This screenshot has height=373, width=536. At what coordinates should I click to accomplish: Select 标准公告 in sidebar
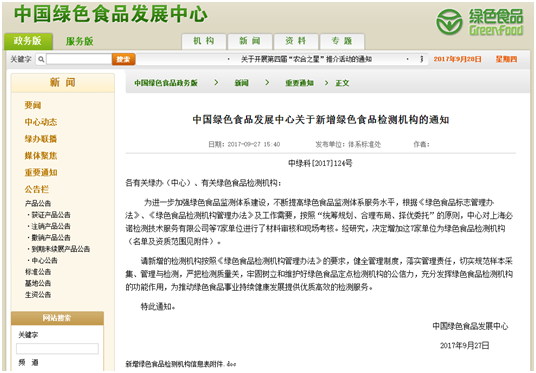38,272
